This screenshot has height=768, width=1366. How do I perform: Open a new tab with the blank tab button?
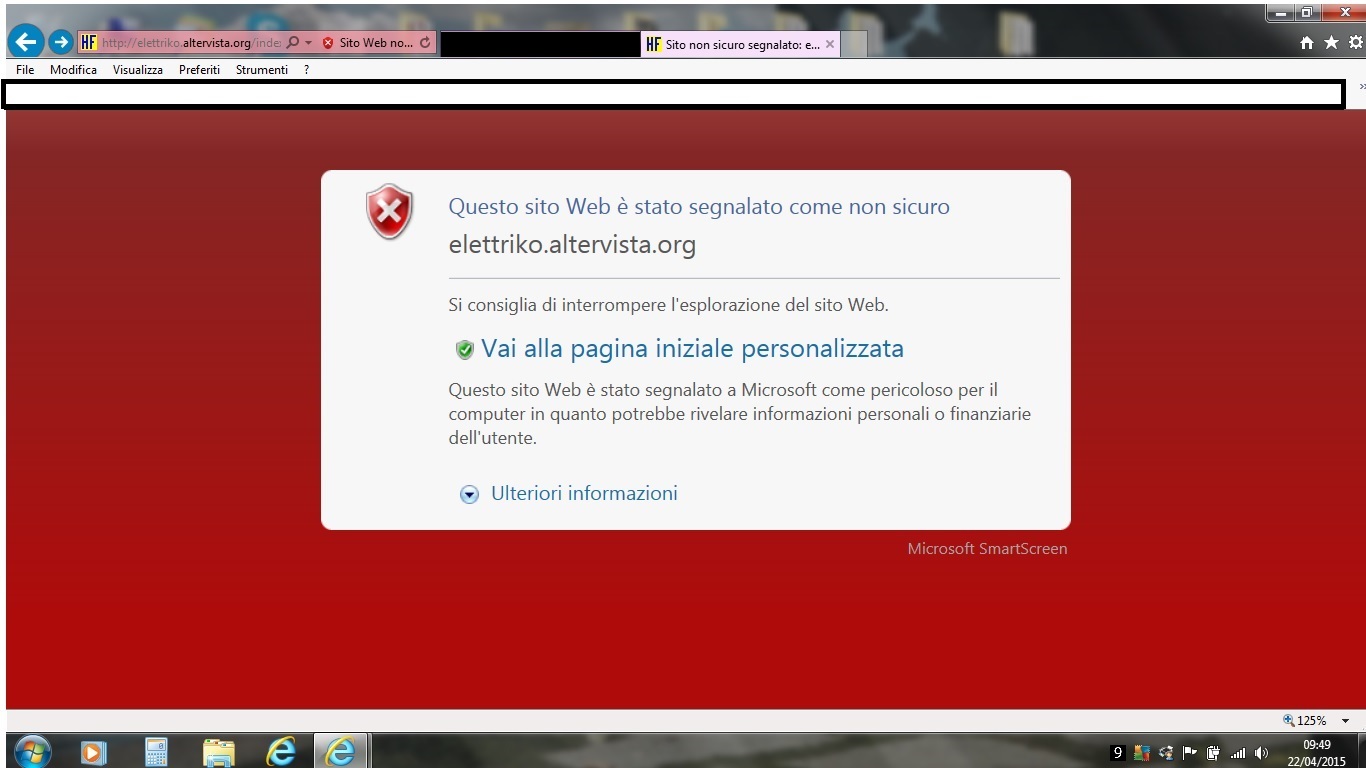click(x=854, y=44)
